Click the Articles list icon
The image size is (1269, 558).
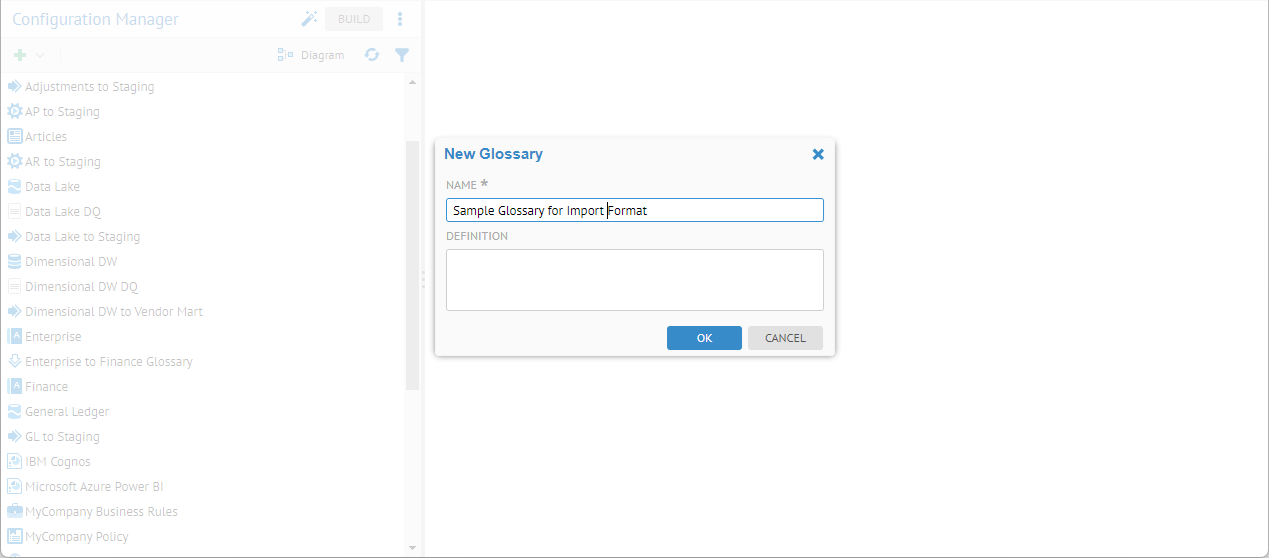pos(15,137)
